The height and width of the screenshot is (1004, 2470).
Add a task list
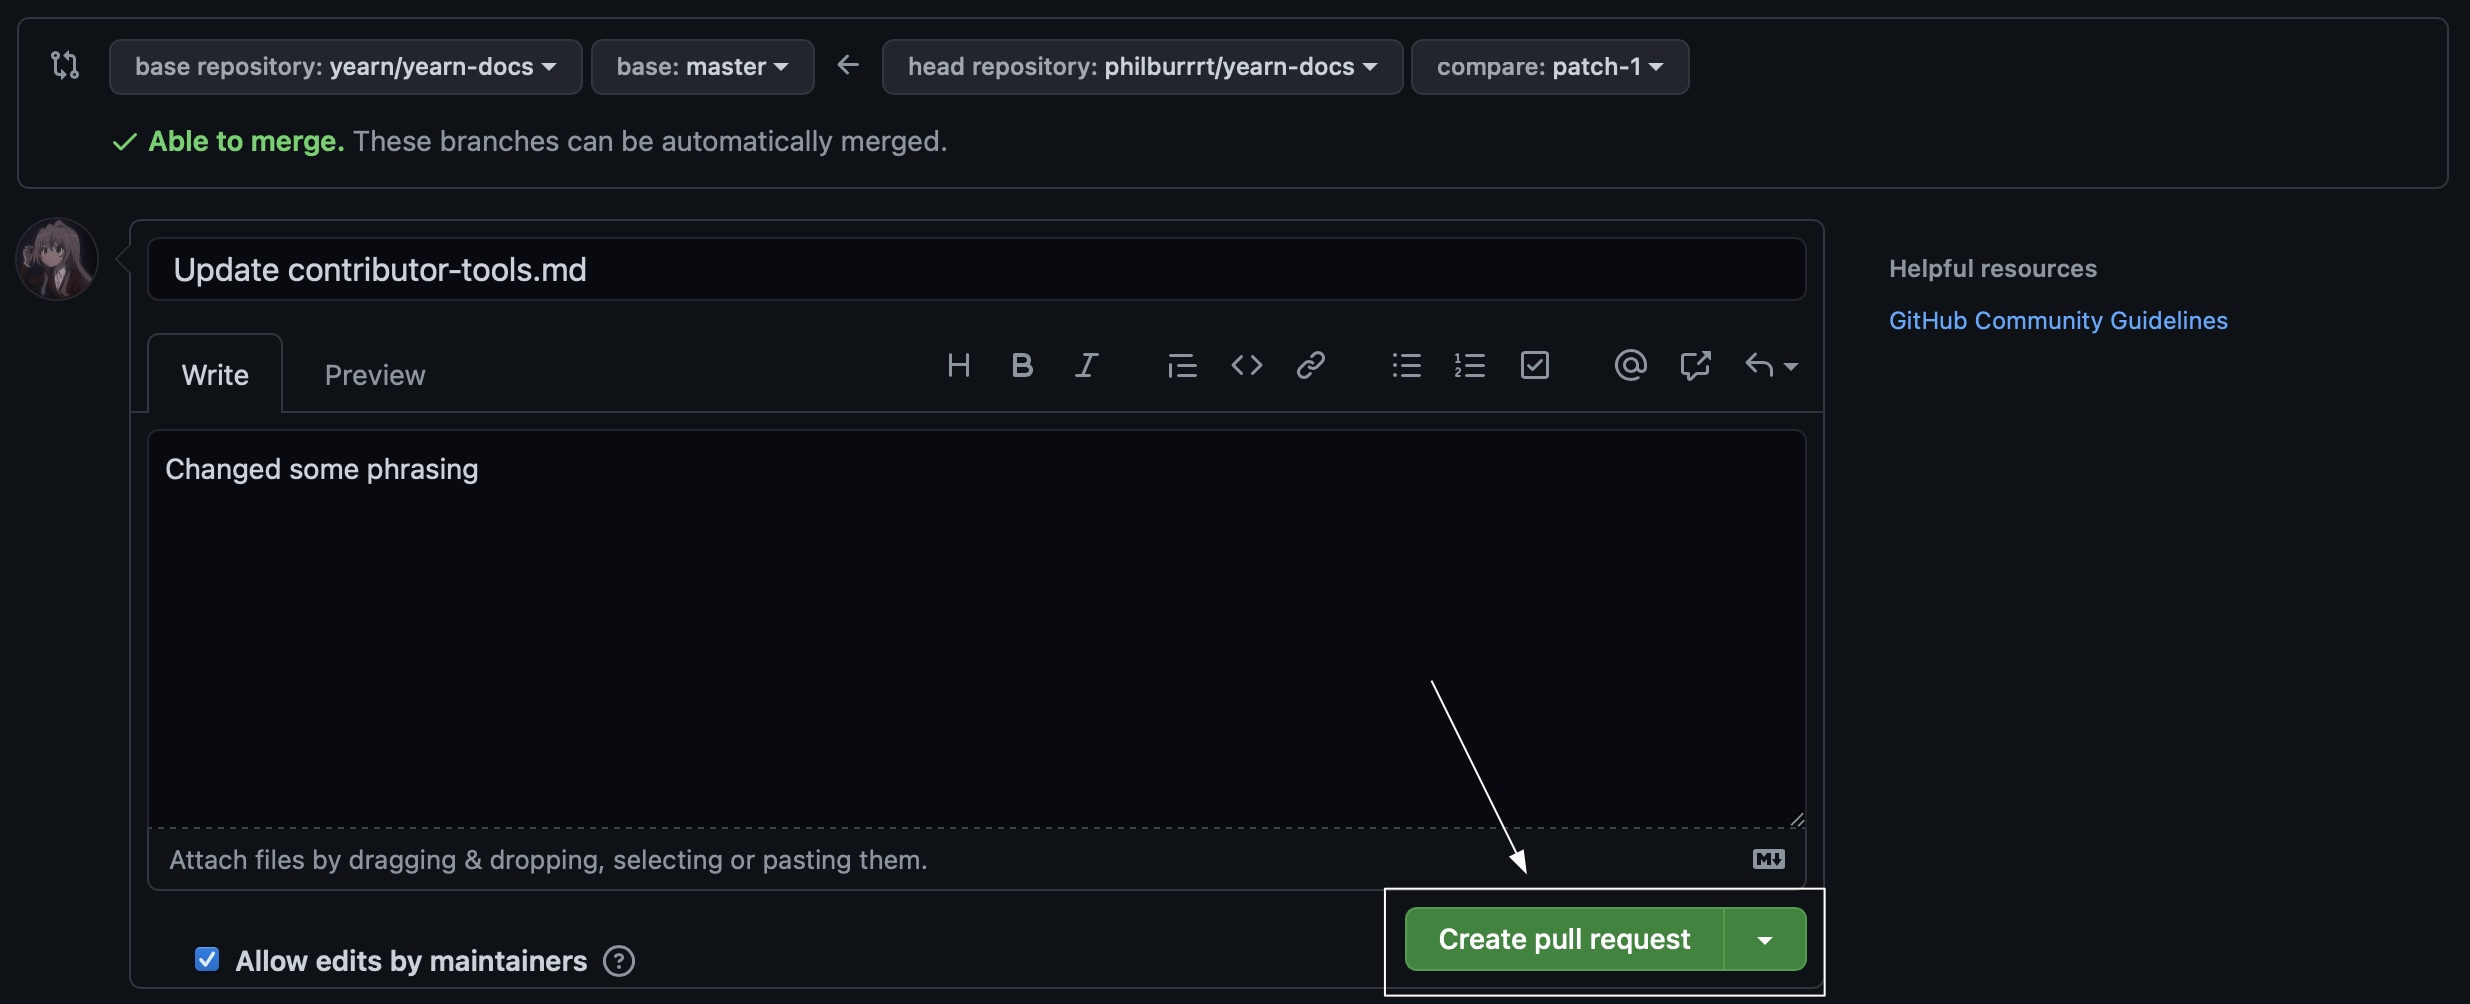coord(1534,366)
